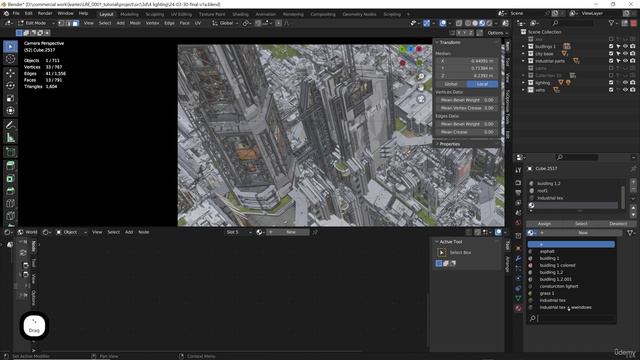This screenshot has height=360, width=640.
Task: Activate the Move tool
Action: coord(10,73)
